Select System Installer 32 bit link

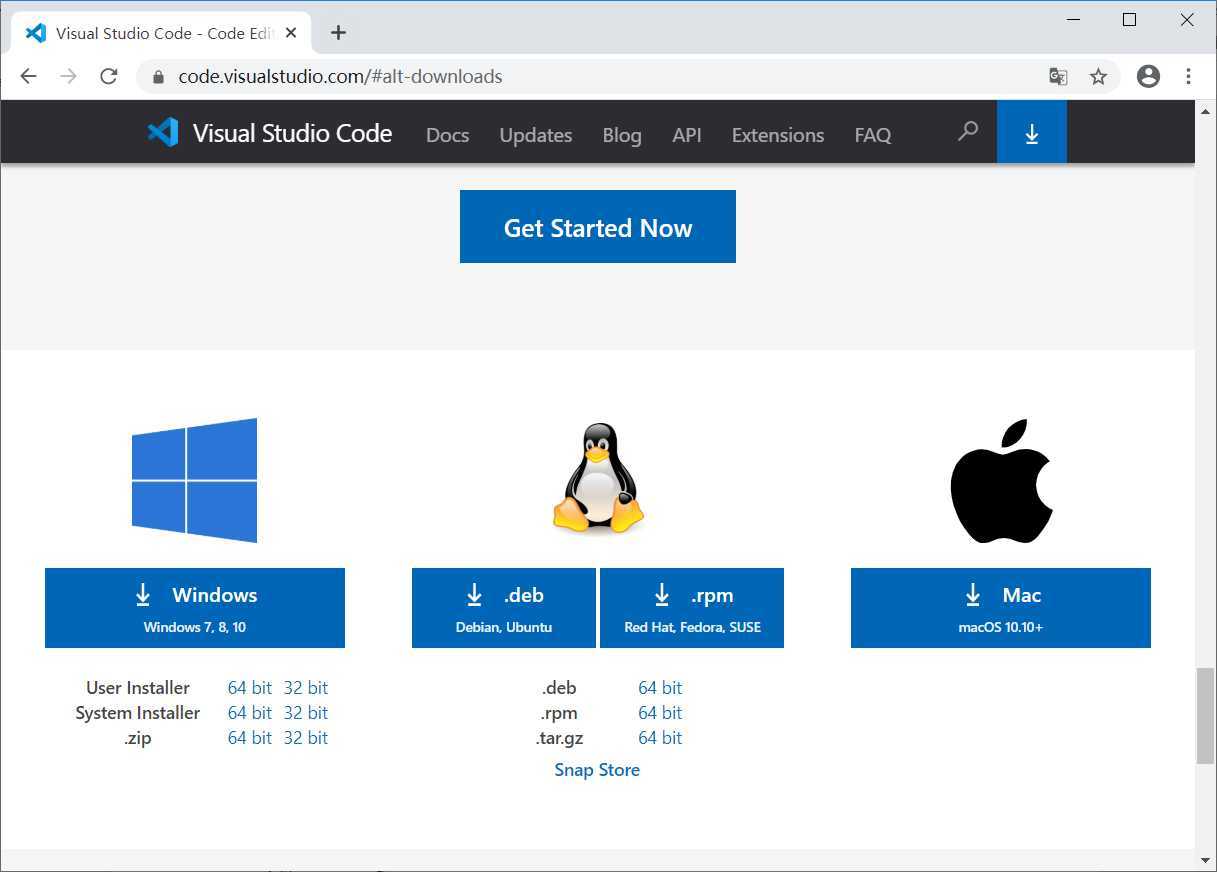click(x=306, y=713)
